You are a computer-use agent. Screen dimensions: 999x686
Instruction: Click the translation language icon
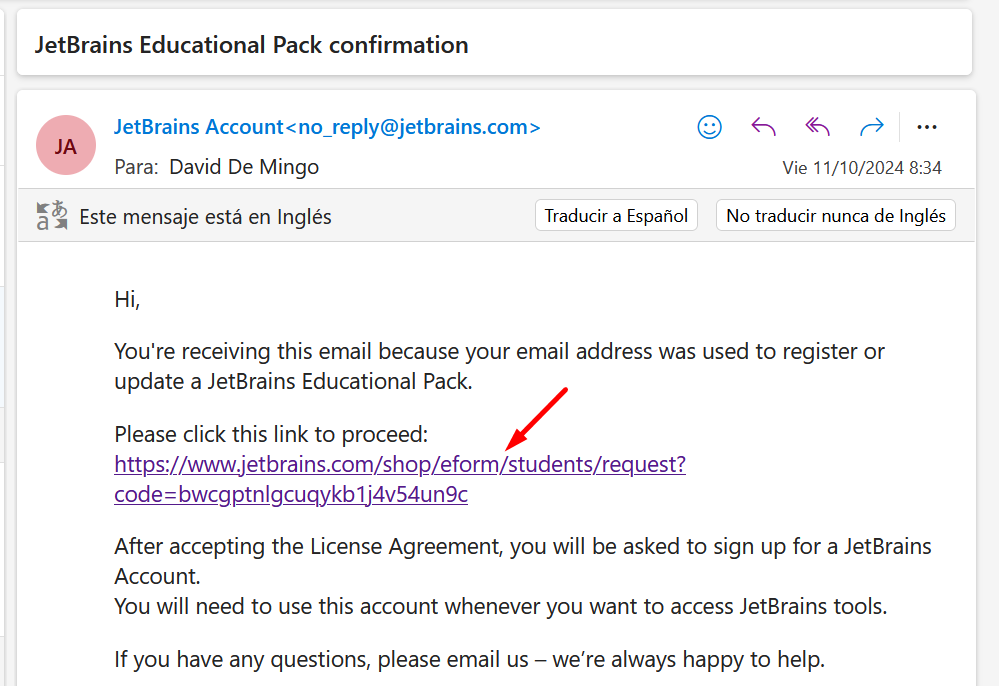pos(52,216)
